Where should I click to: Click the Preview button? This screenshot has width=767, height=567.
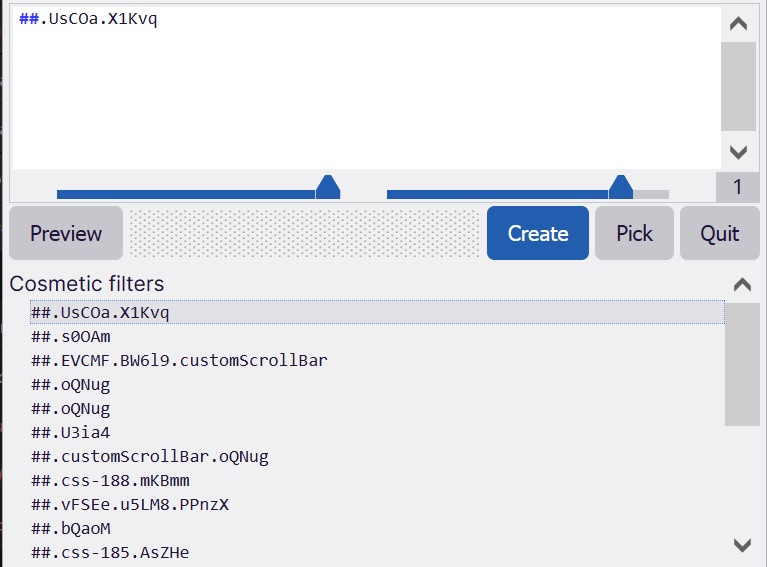(66, 233)
